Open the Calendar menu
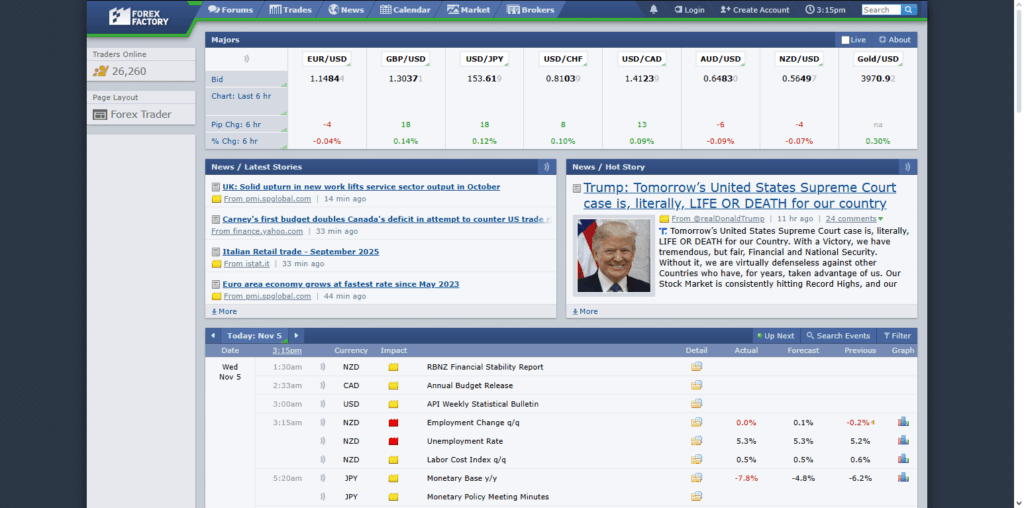The height and width of the screenshot is (508, 1024). (406, 10)
